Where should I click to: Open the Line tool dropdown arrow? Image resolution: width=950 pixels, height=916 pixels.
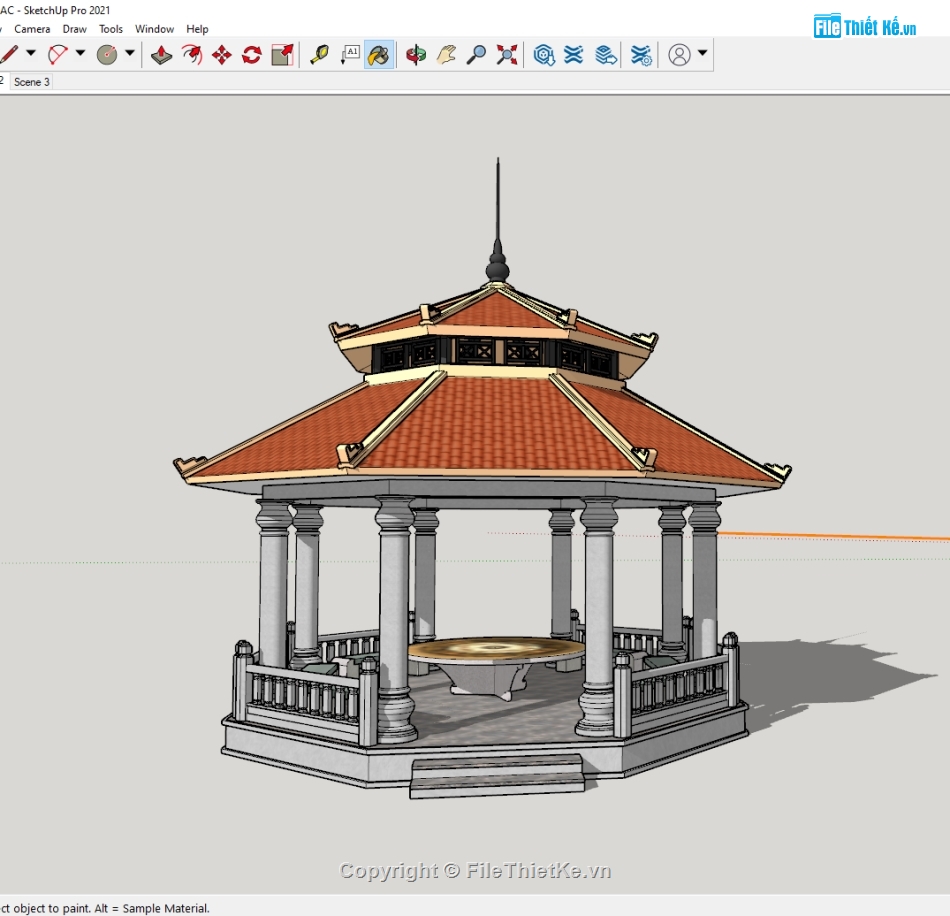tap(31, 53)
